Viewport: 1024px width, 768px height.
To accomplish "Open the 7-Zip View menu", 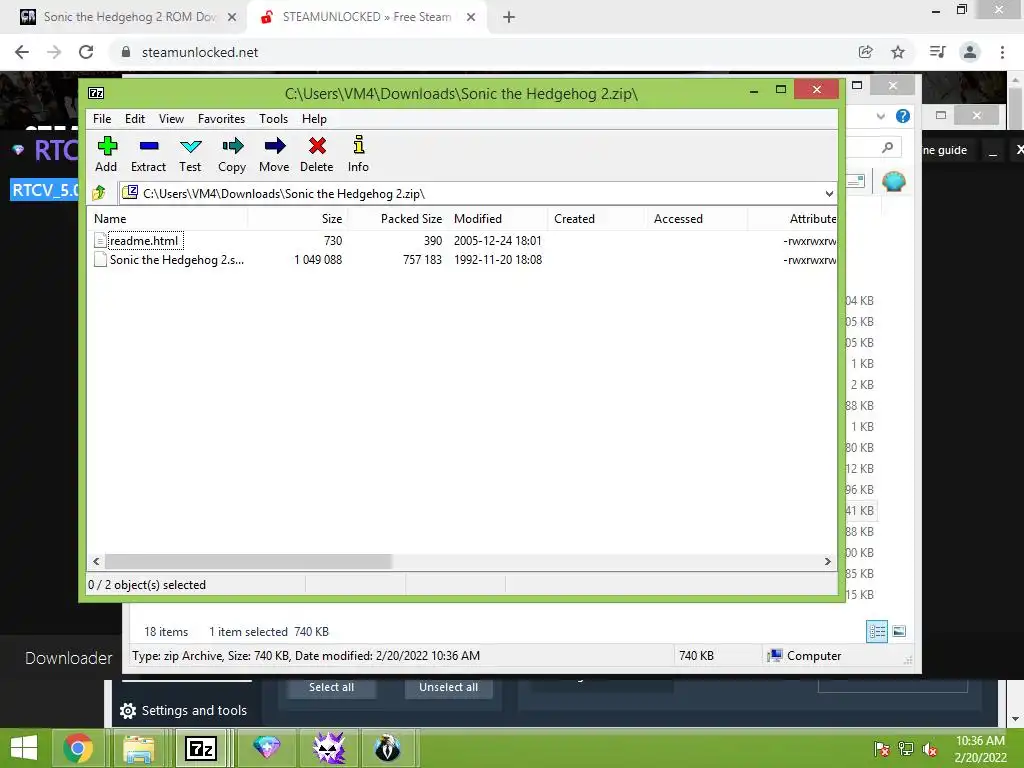I will [x=171, y=119].
